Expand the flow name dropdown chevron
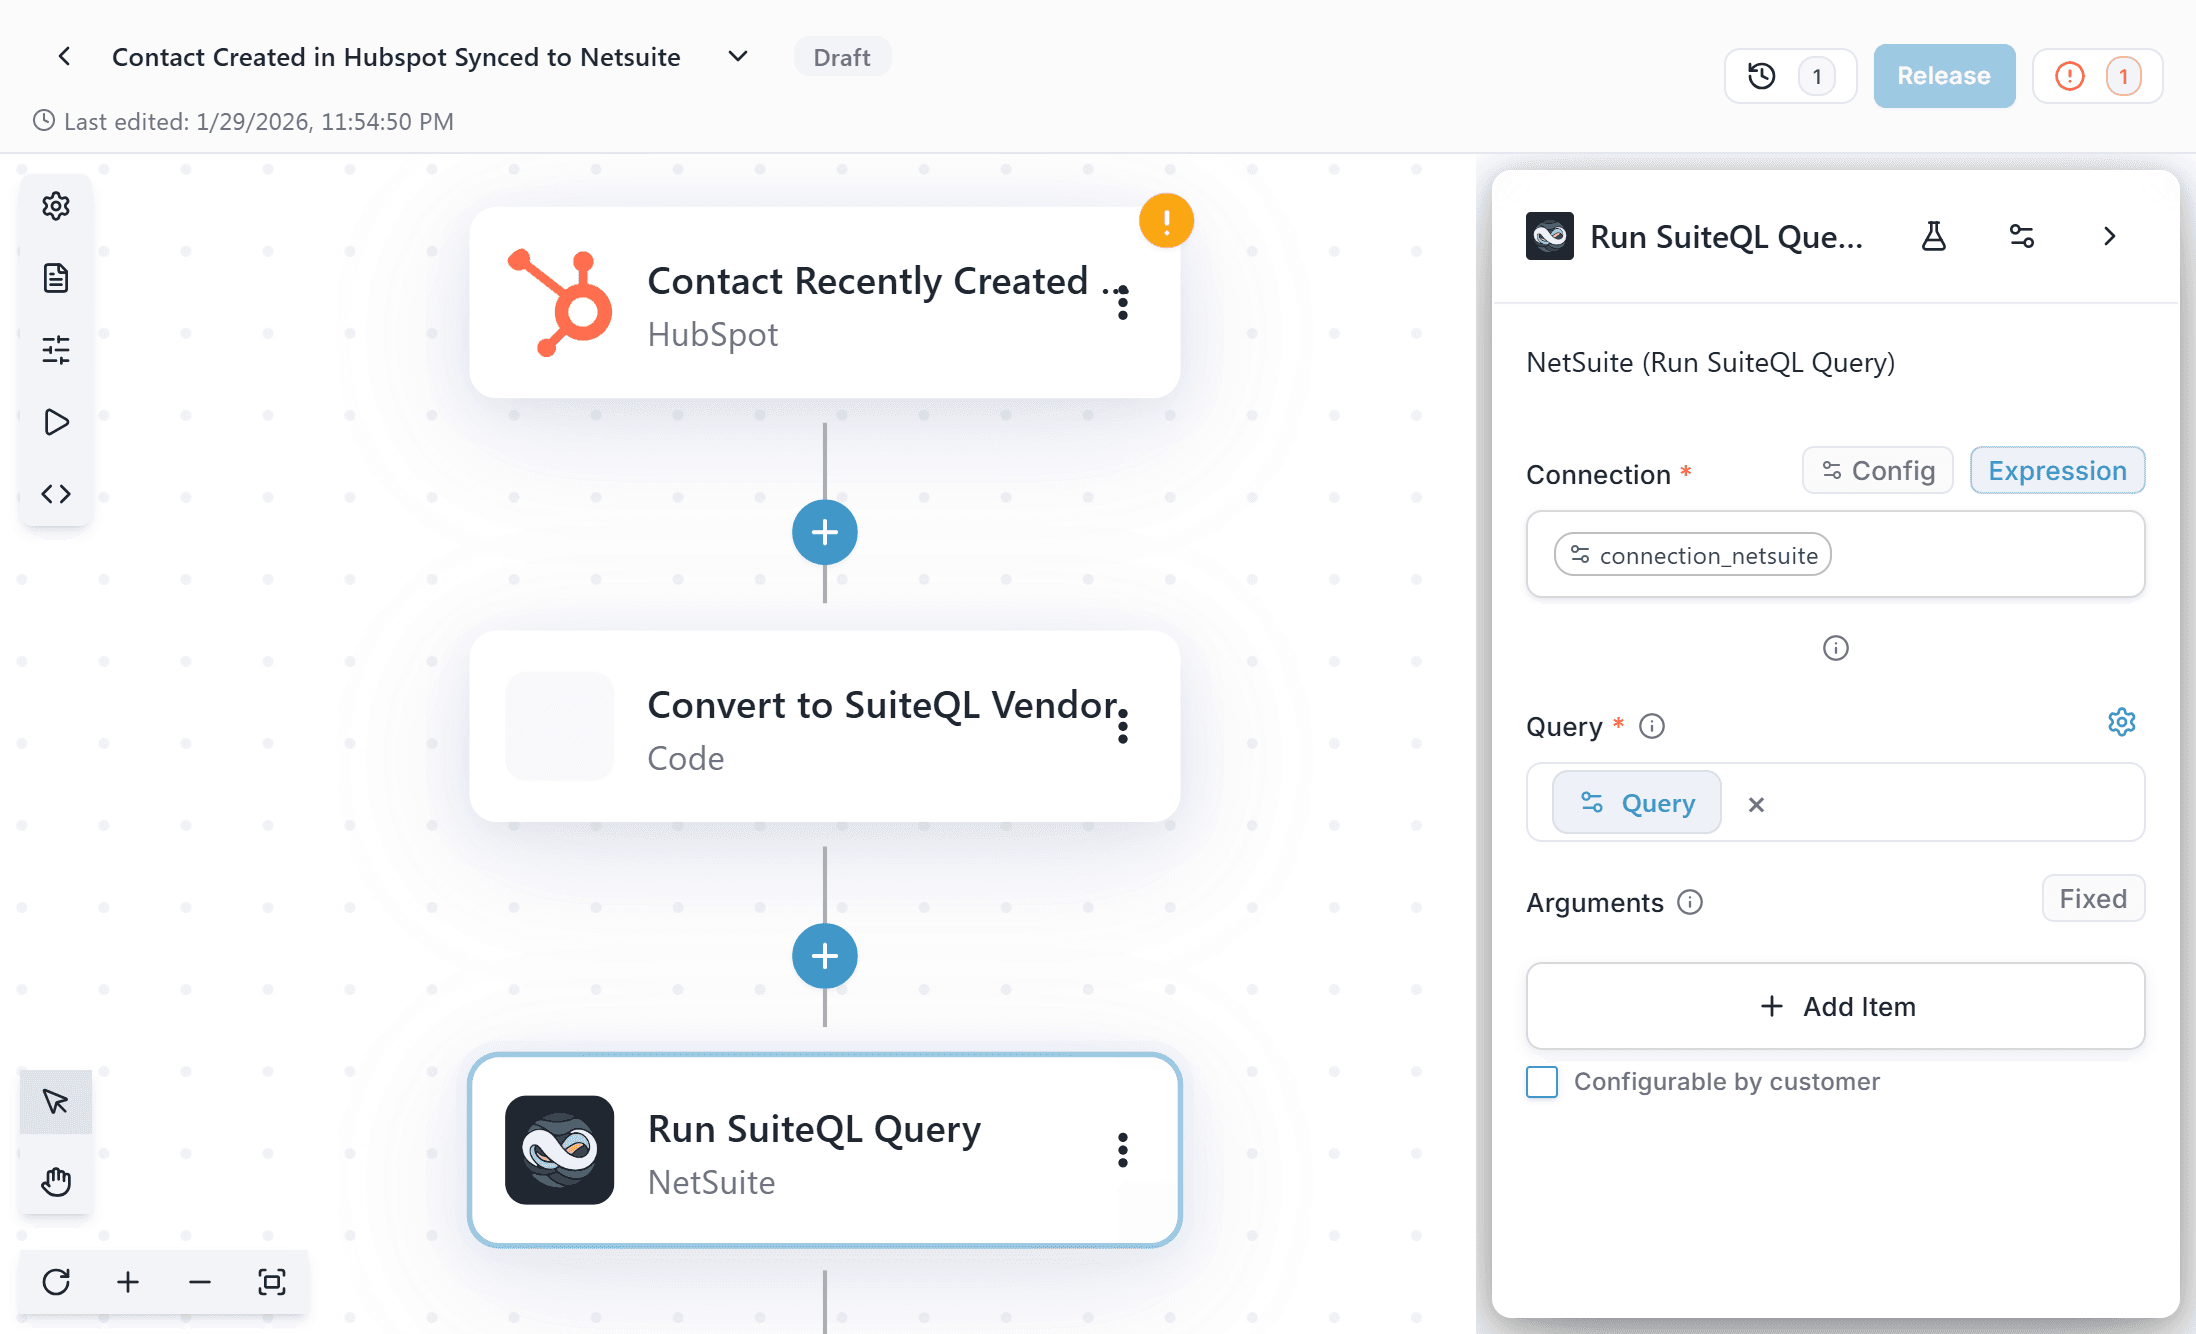 click(738, 57)
